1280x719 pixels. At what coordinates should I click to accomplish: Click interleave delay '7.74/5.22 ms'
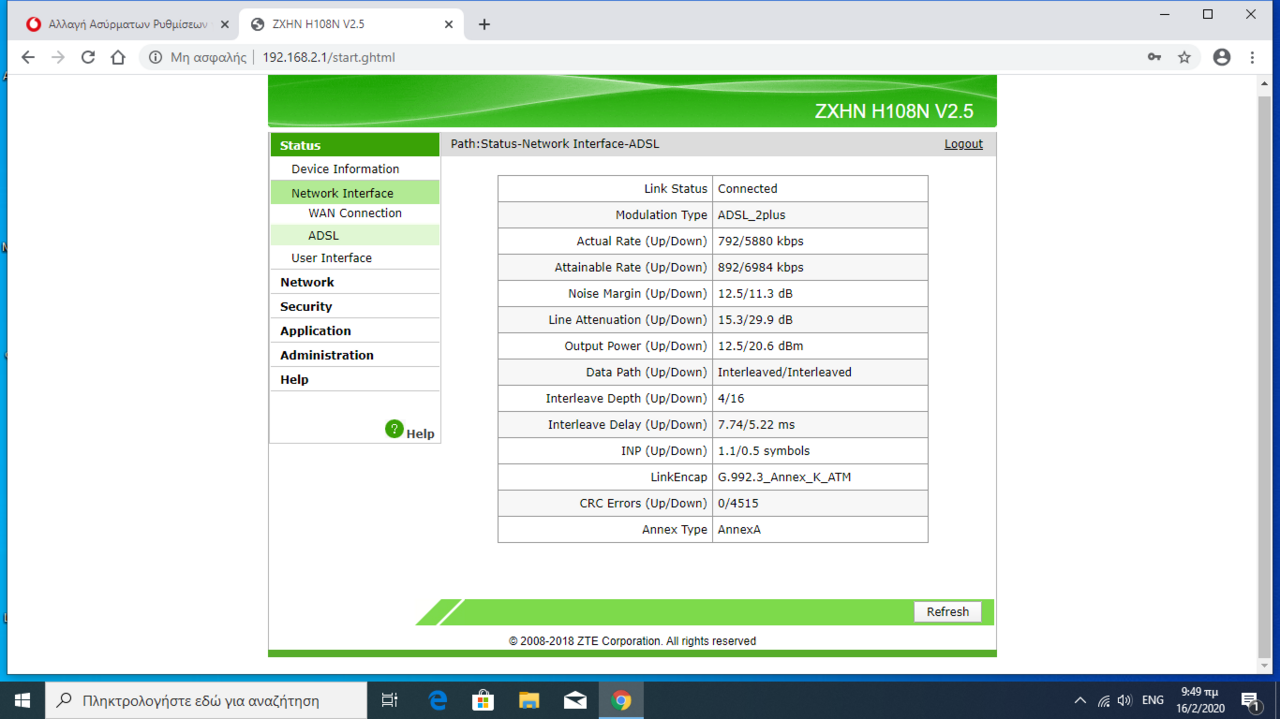click(x=756, y=425)
